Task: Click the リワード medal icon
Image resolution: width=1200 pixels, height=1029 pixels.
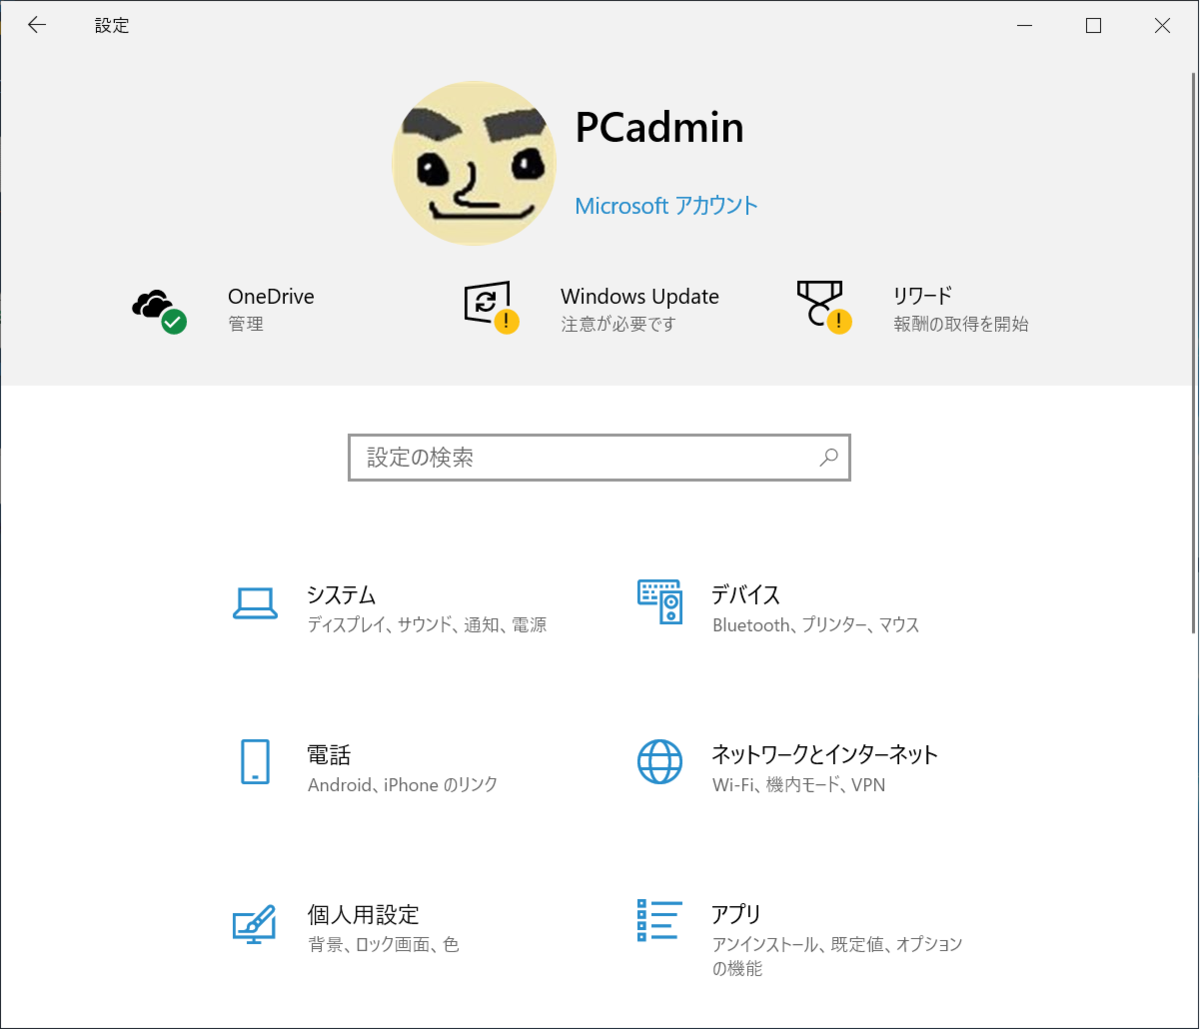Action: 824,306
